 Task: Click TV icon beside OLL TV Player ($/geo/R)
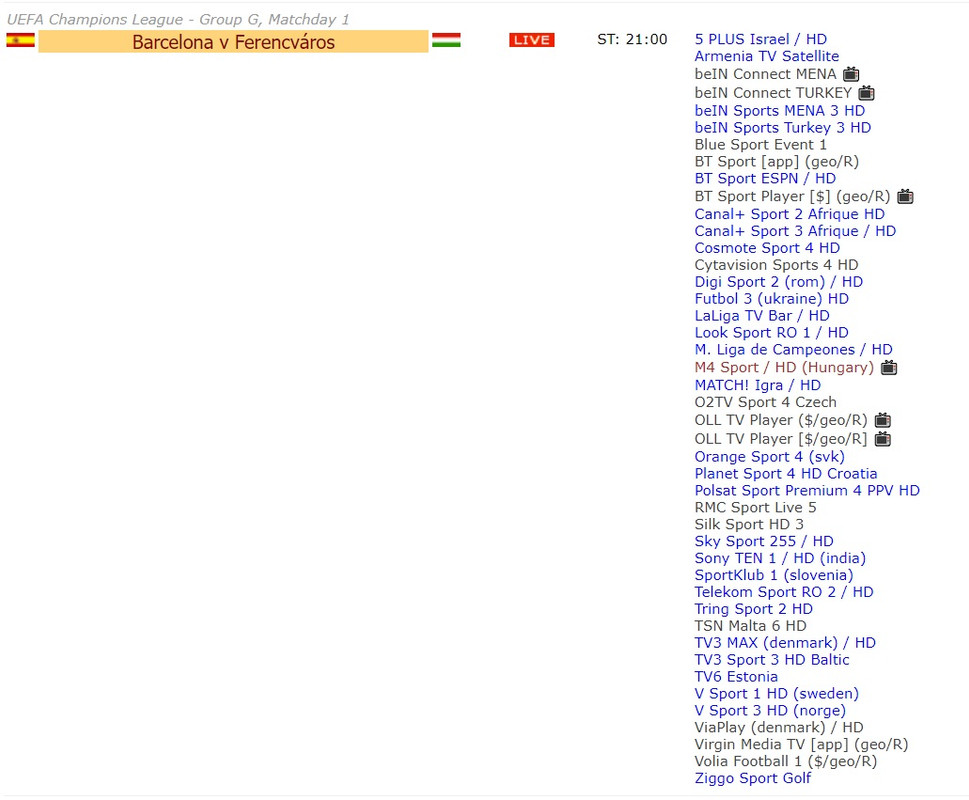pyautogui.click(x=882, y=420)
